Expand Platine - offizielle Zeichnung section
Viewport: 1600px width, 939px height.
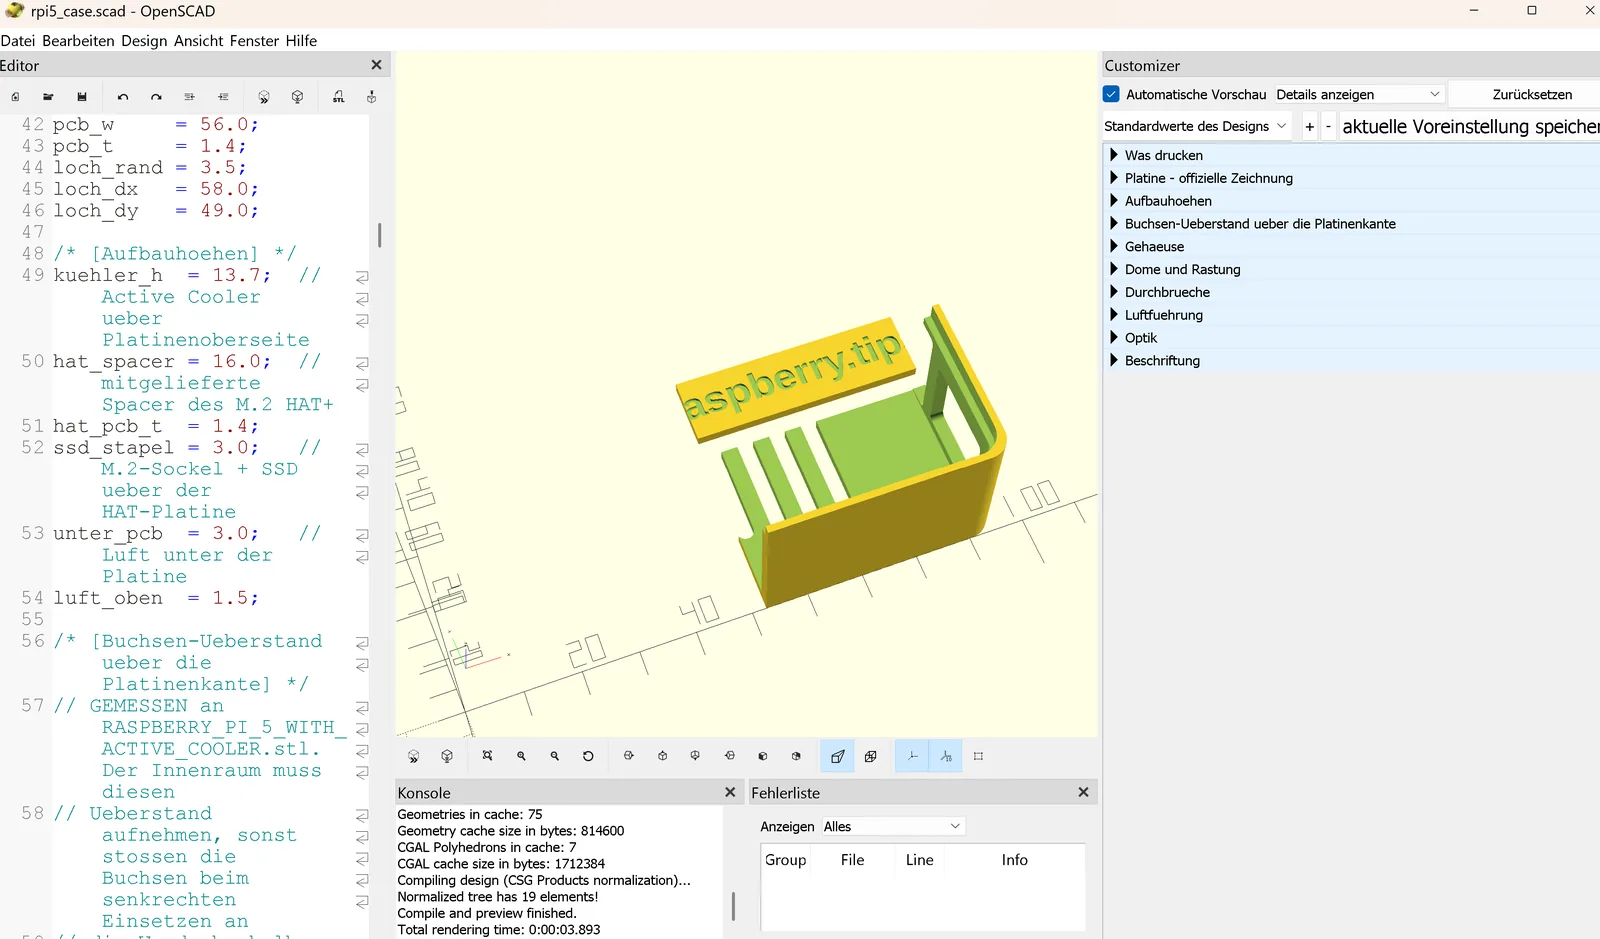(x=1113, y=178)
